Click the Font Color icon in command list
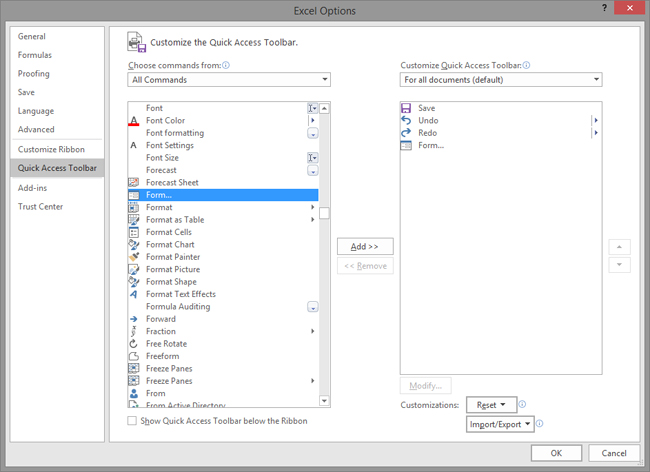 coord(134,121)
